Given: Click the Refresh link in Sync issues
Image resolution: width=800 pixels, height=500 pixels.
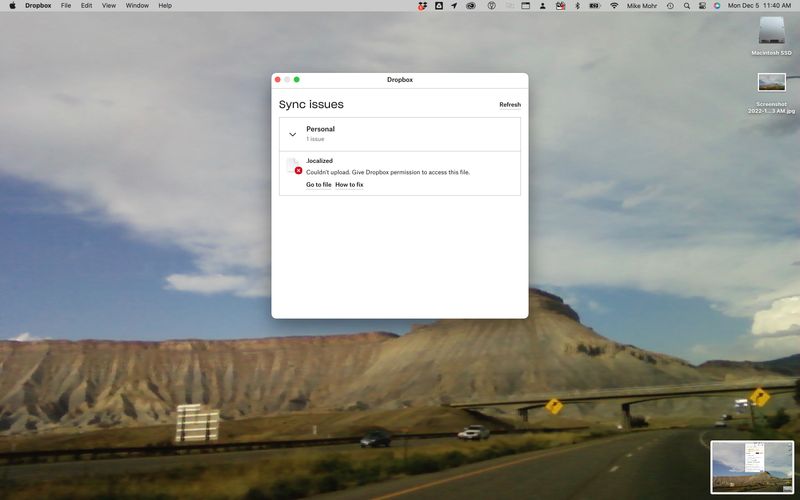Looking at the screenshot, I should pos(510,105).
